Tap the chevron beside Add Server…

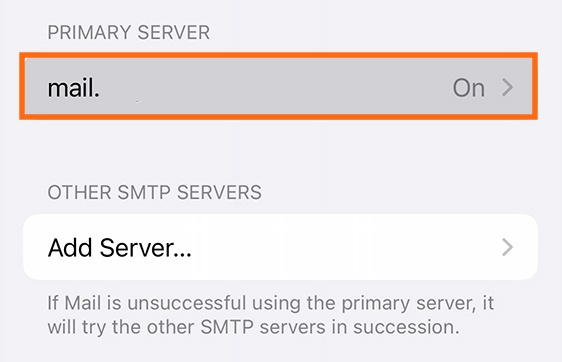point(507,247)
